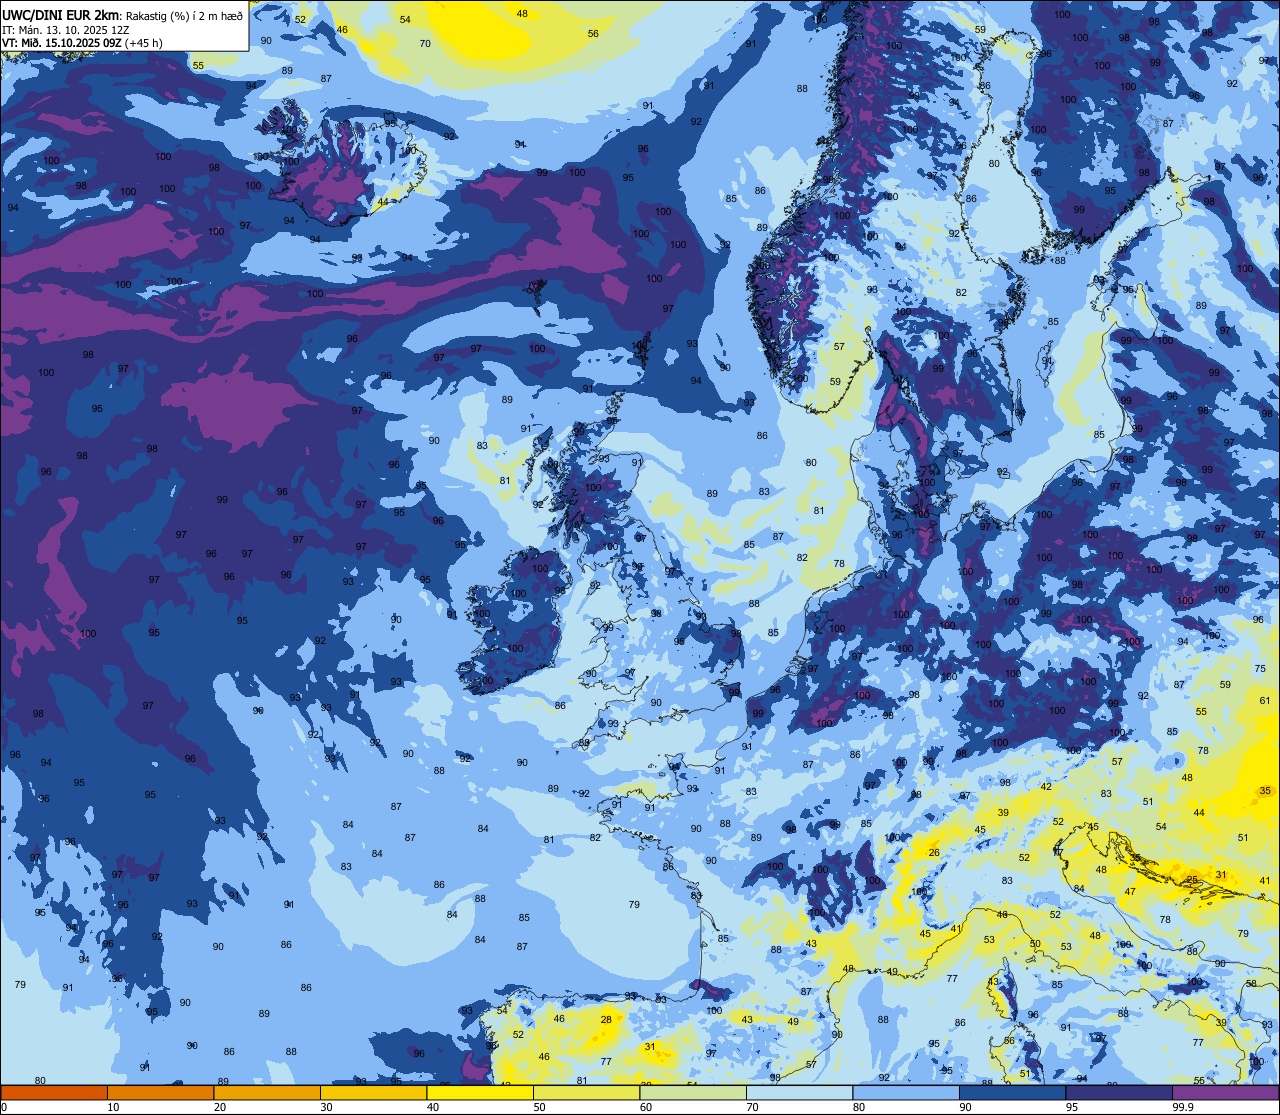Click the 95–99.9 dark navy legend swatch
1280x1115 pixels.
click(1119, 1092)
